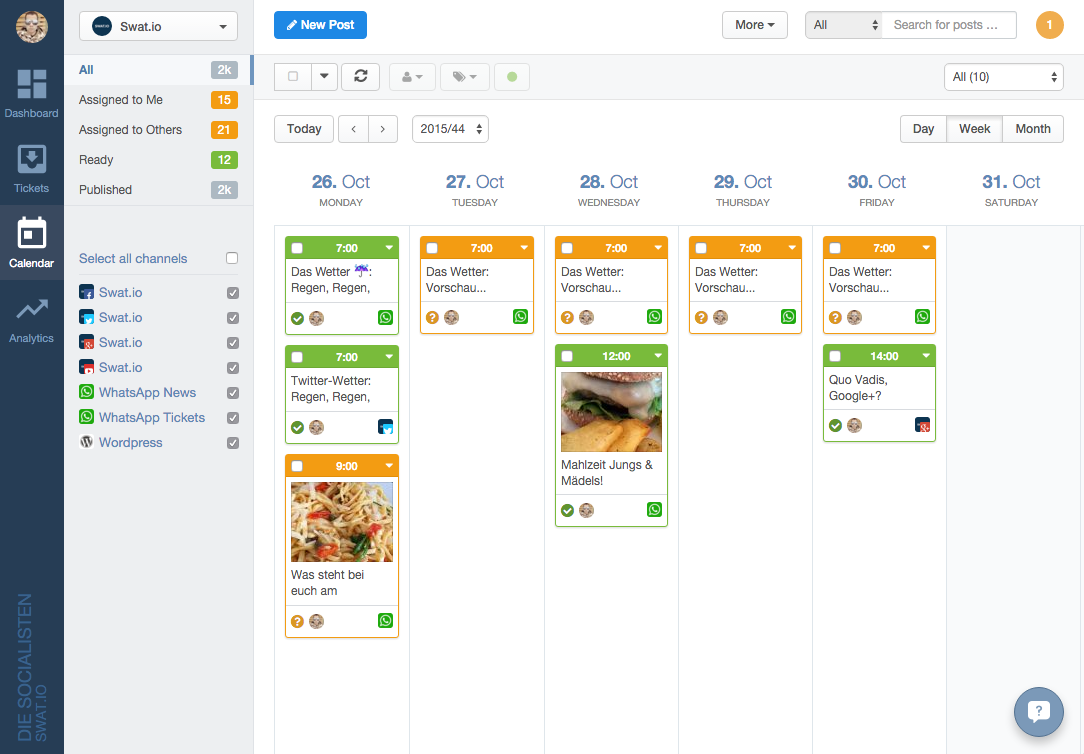The width and height of the screenshot is (1084, 754).
Task: Open the Dashboard sidebar icon
Action: 31,84
